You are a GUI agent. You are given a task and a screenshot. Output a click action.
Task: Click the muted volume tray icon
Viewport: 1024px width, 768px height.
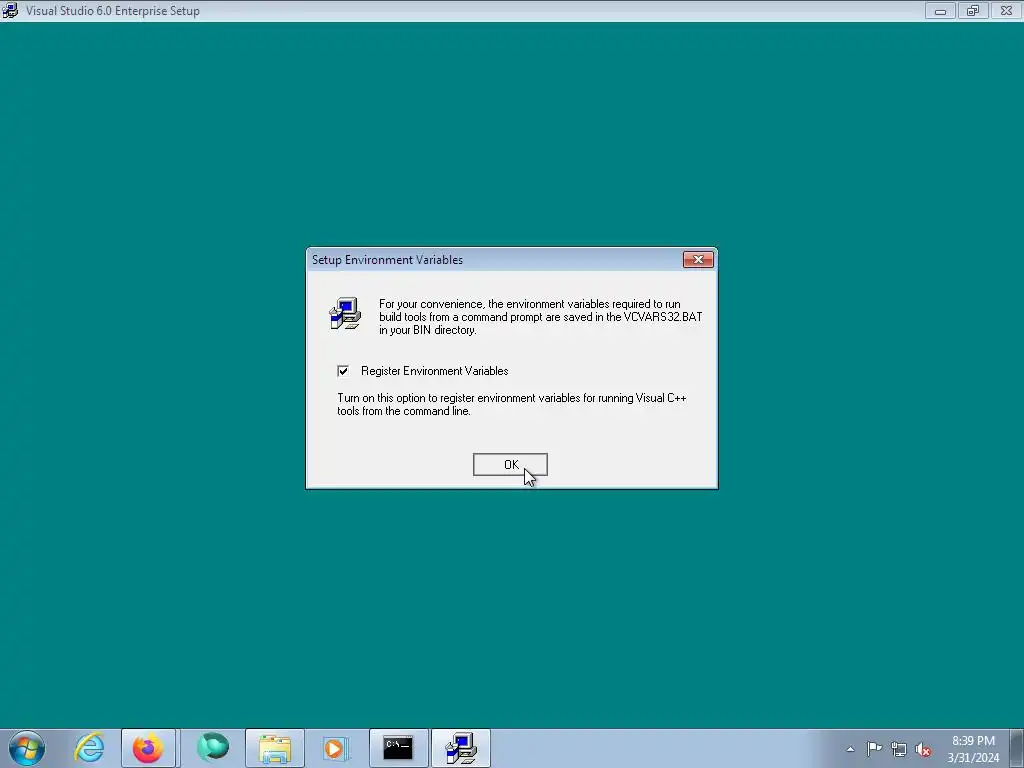(923, 749)
